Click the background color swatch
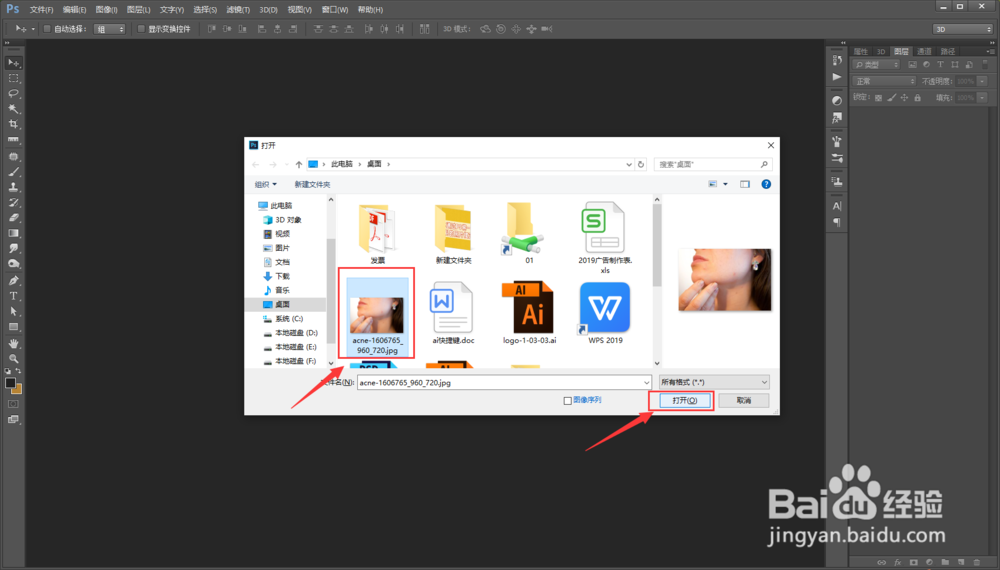This screenshot has height=570, width=1000. point(17,389)
